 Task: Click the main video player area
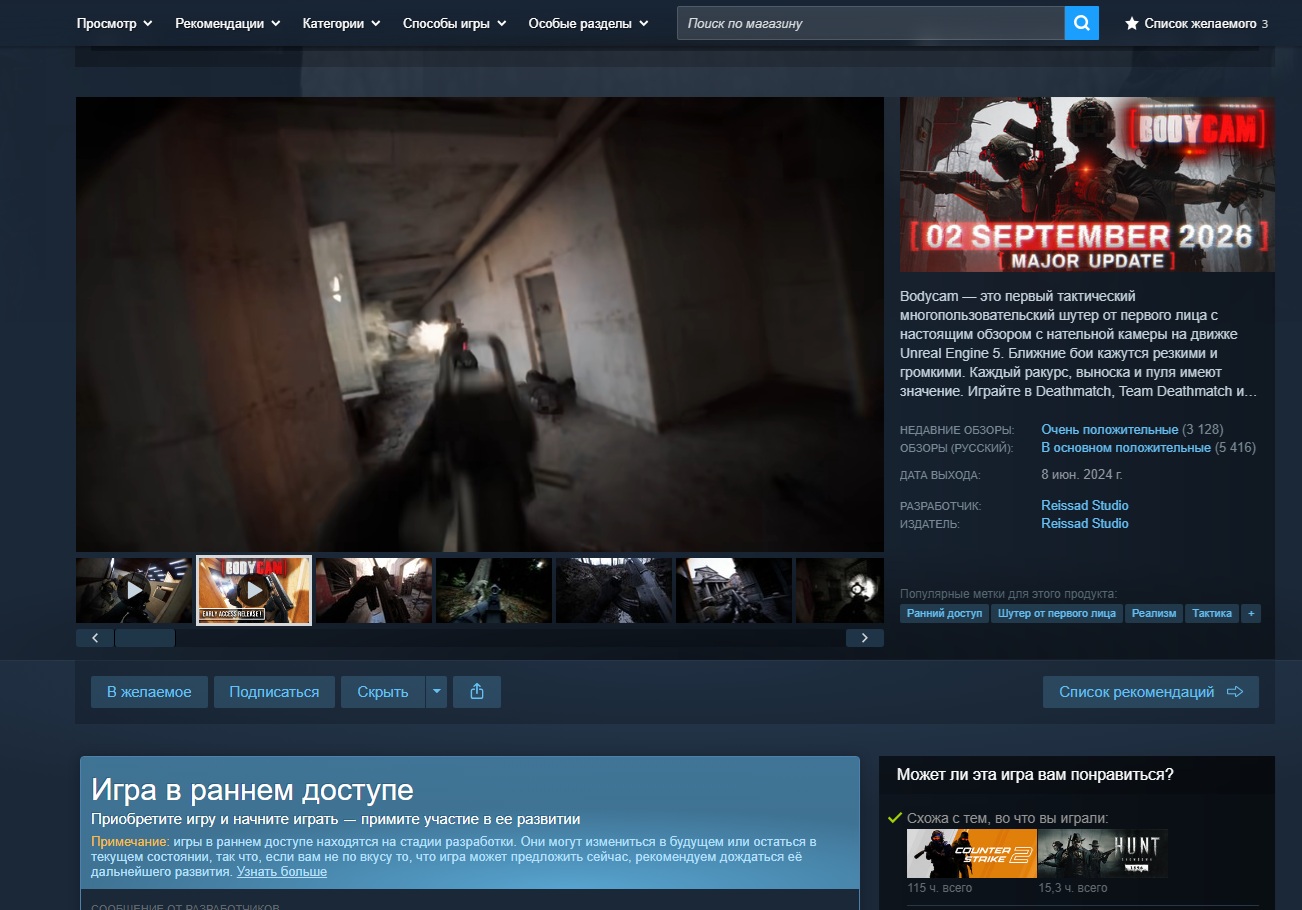tap(480, 324)
